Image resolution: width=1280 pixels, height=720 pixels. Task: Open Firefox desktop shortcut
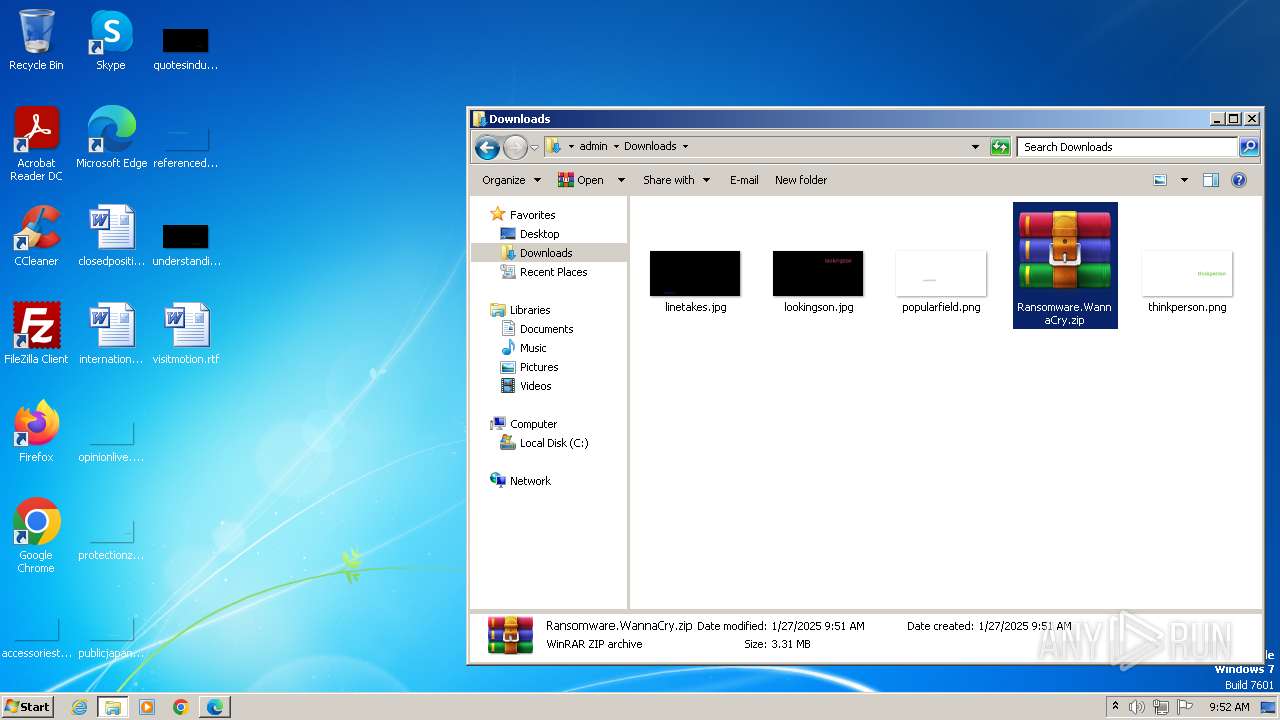point(36,432)
